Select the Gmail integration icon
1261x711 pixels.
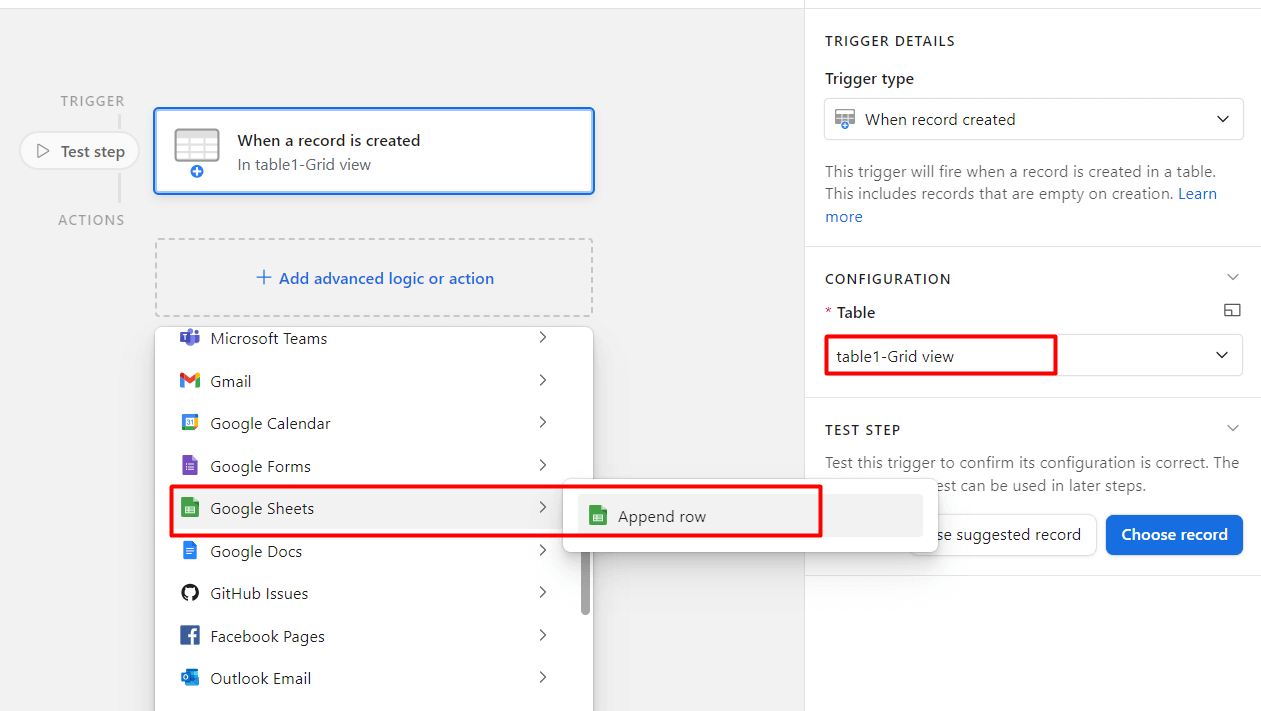(x=190, y=380)
